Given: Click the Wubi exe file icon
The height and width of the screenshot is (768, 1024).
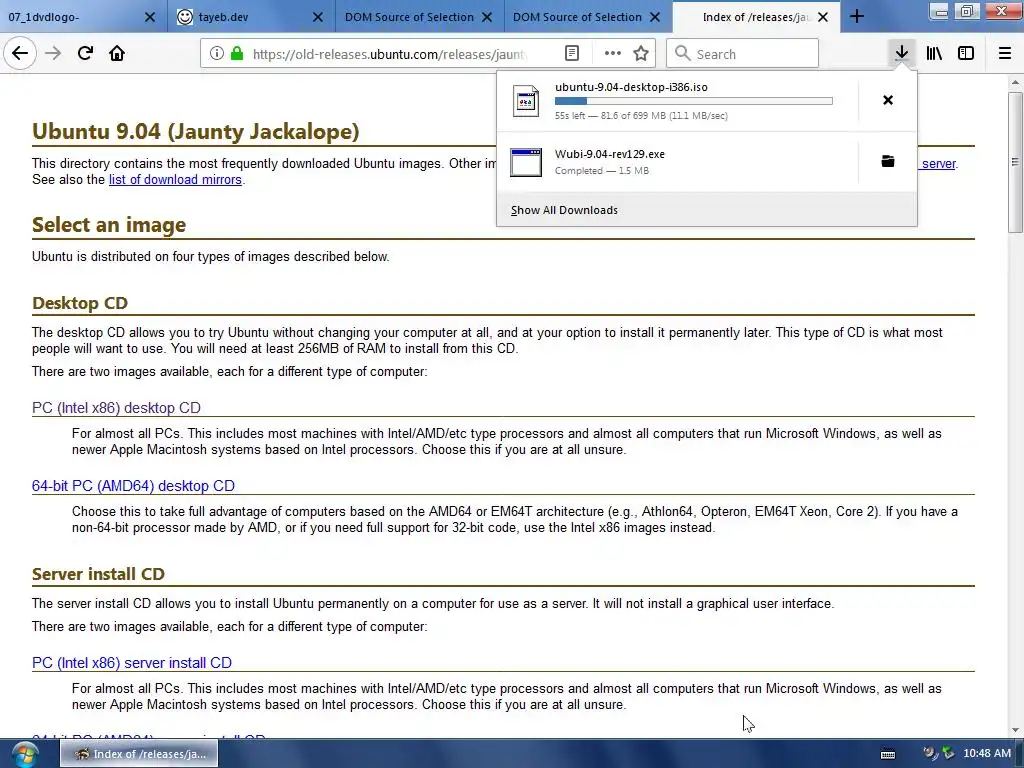Looking at the screenshot, I should (x=526, y=162).
